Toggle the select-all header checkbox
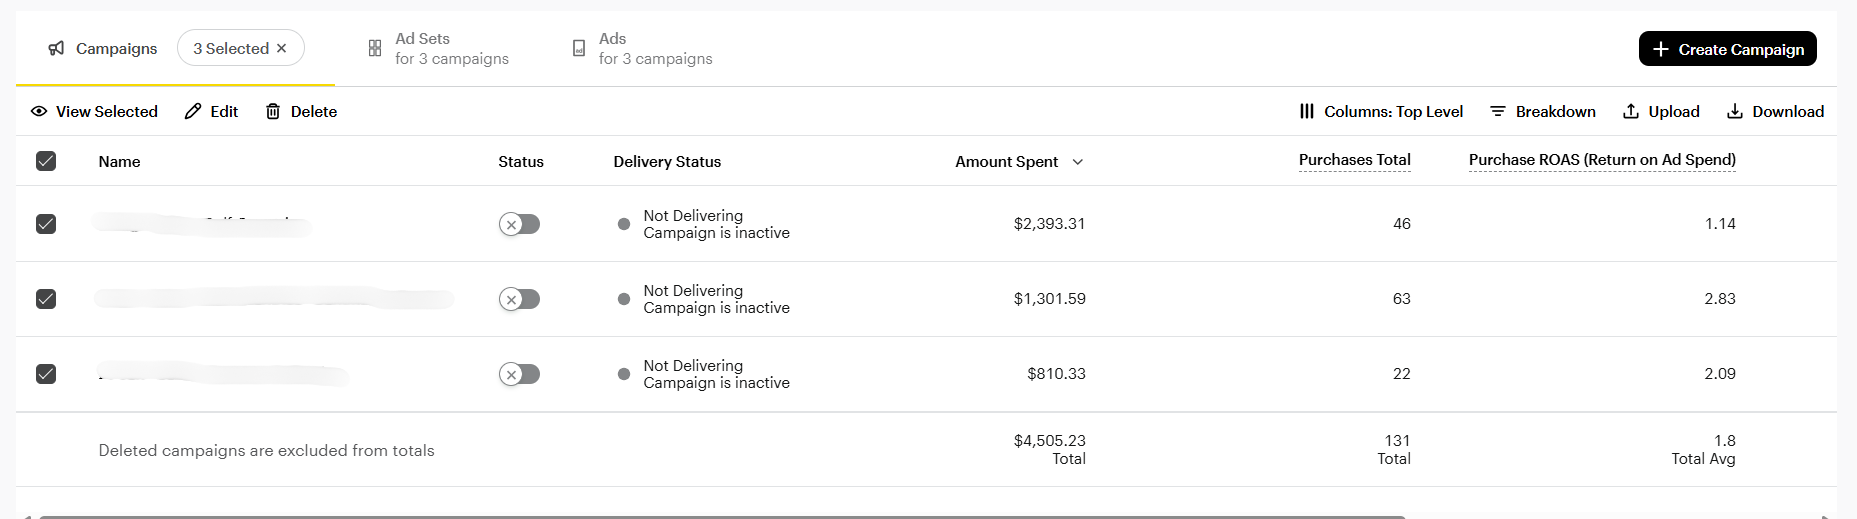Image resolution: width=1857 pixels, height=519 pixels. coord(46,161)
